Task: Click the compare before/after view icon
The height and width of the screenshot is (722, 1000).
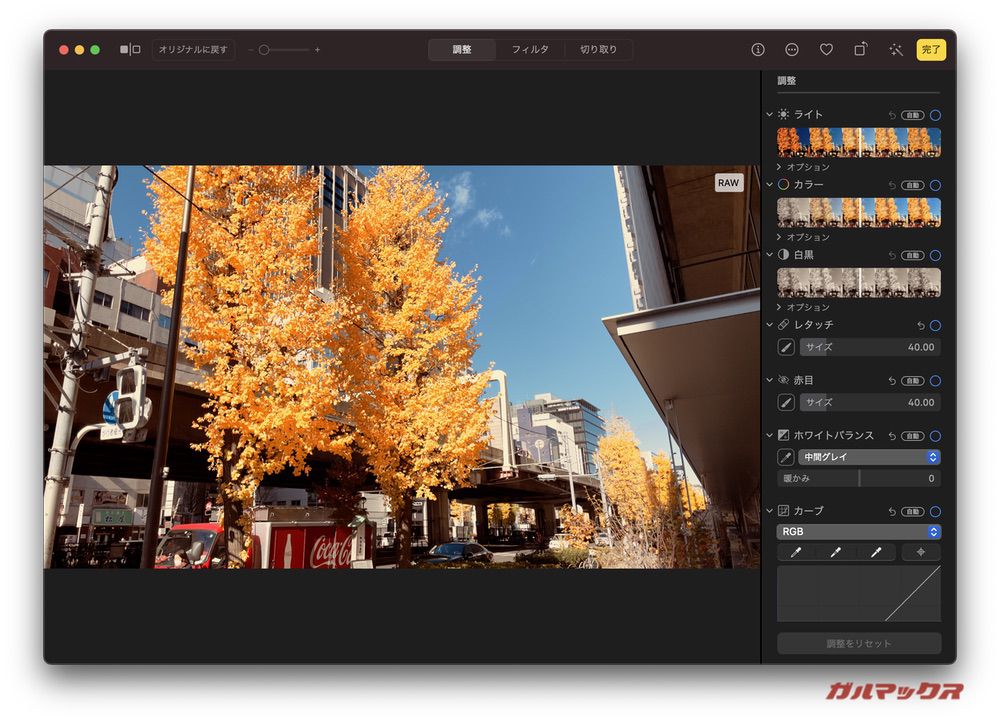Action: point(130,49)
